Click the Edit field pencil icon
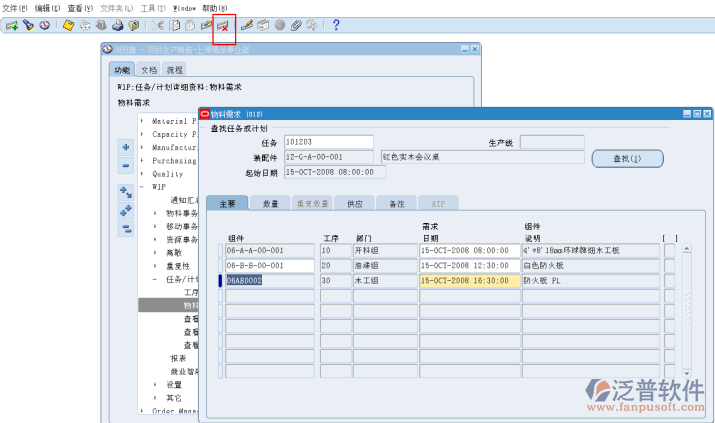 (x=247, y=25)
